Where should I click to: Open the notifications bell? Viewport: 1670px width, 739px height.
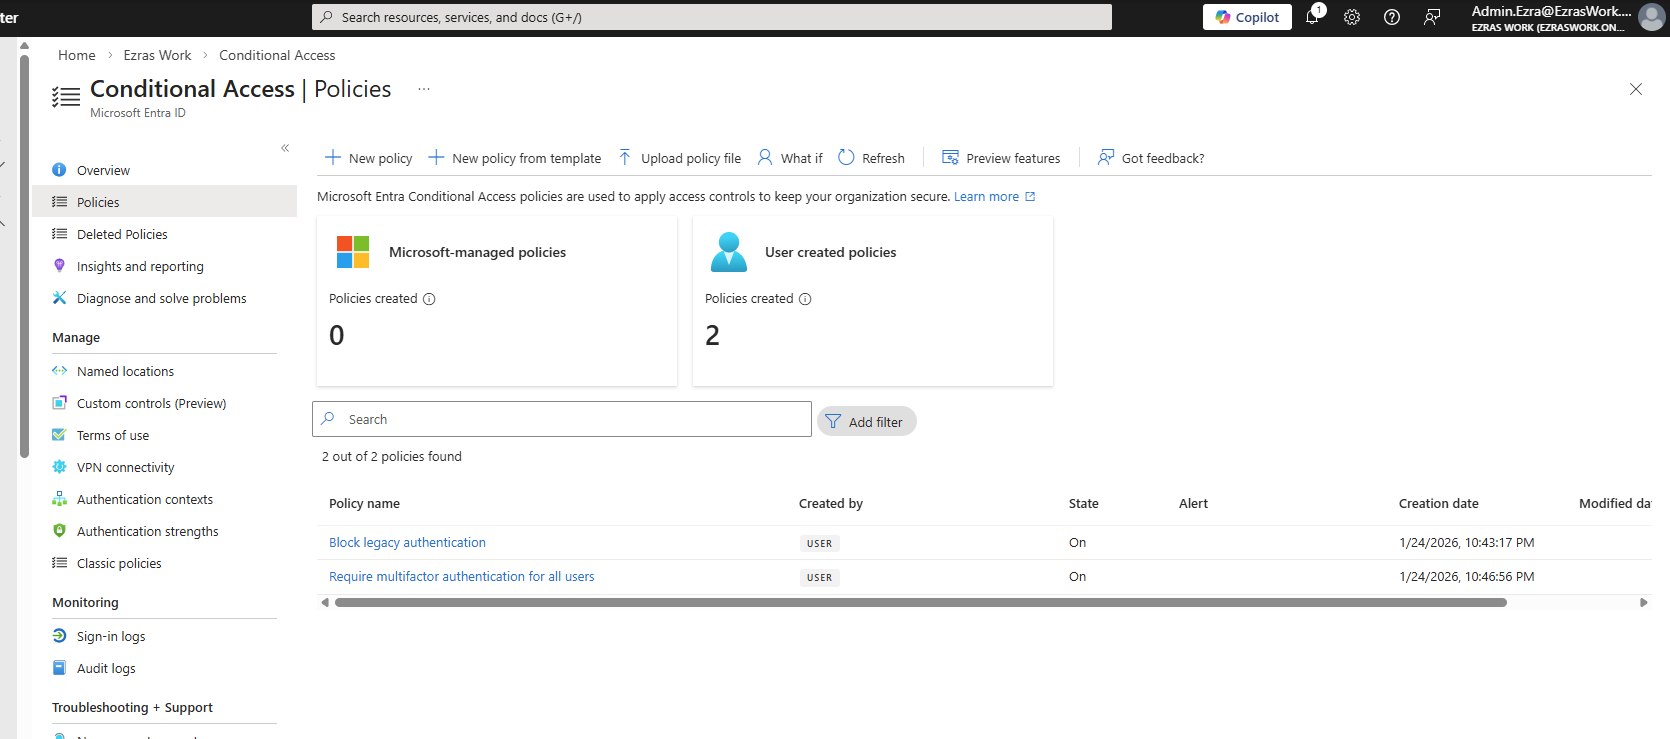[1313, 17]
